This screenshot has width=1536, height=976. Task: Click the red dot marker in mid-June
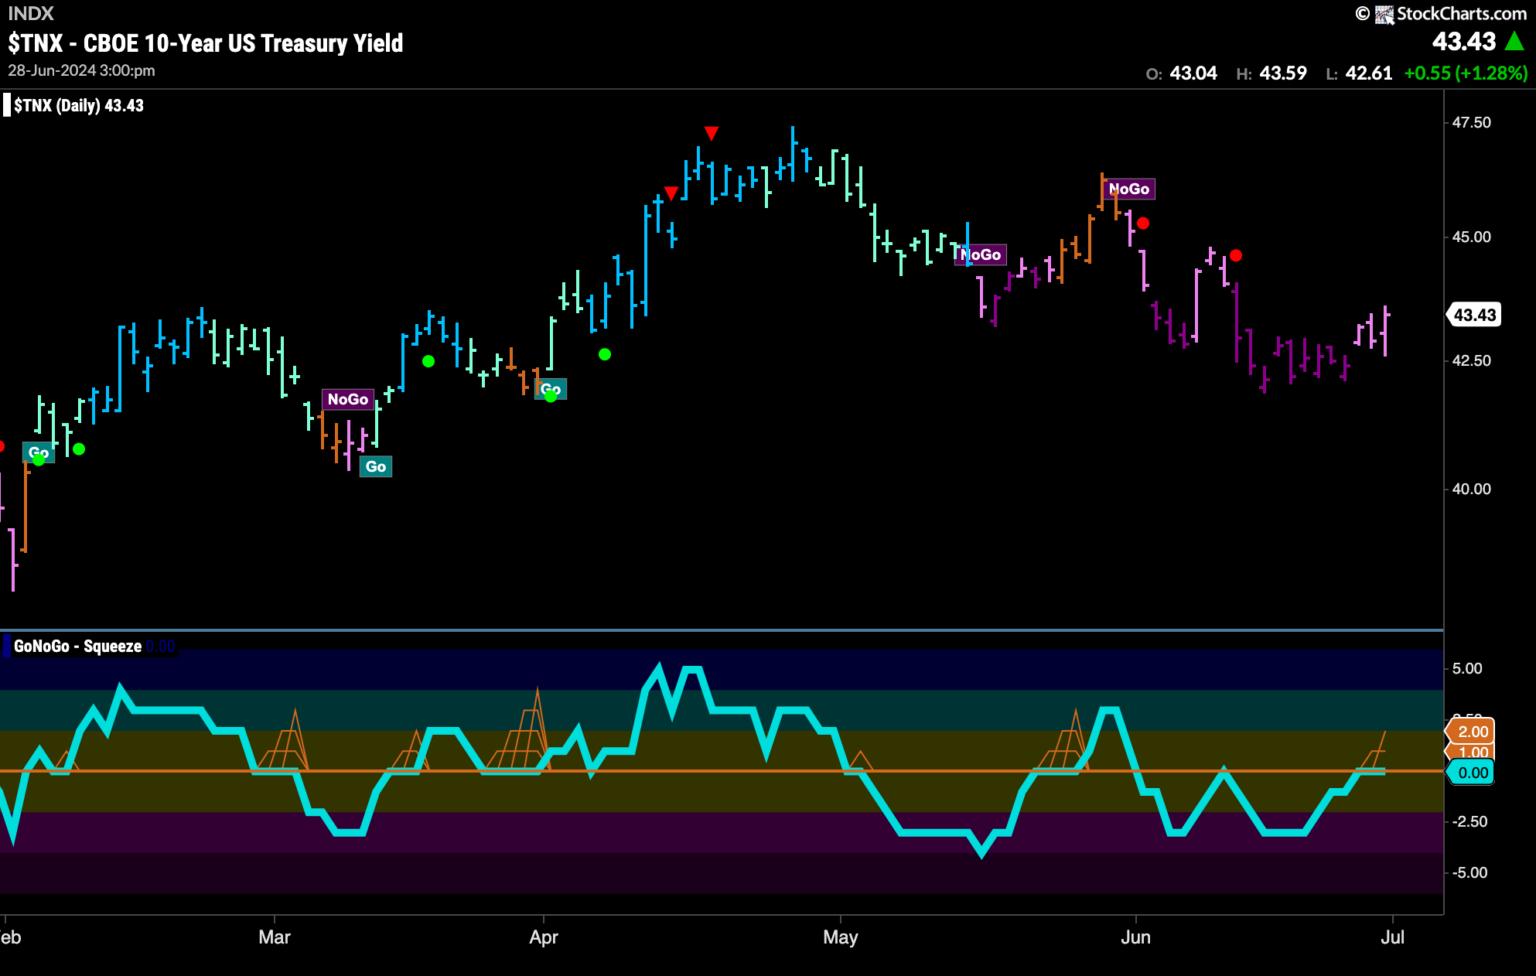1236,255
